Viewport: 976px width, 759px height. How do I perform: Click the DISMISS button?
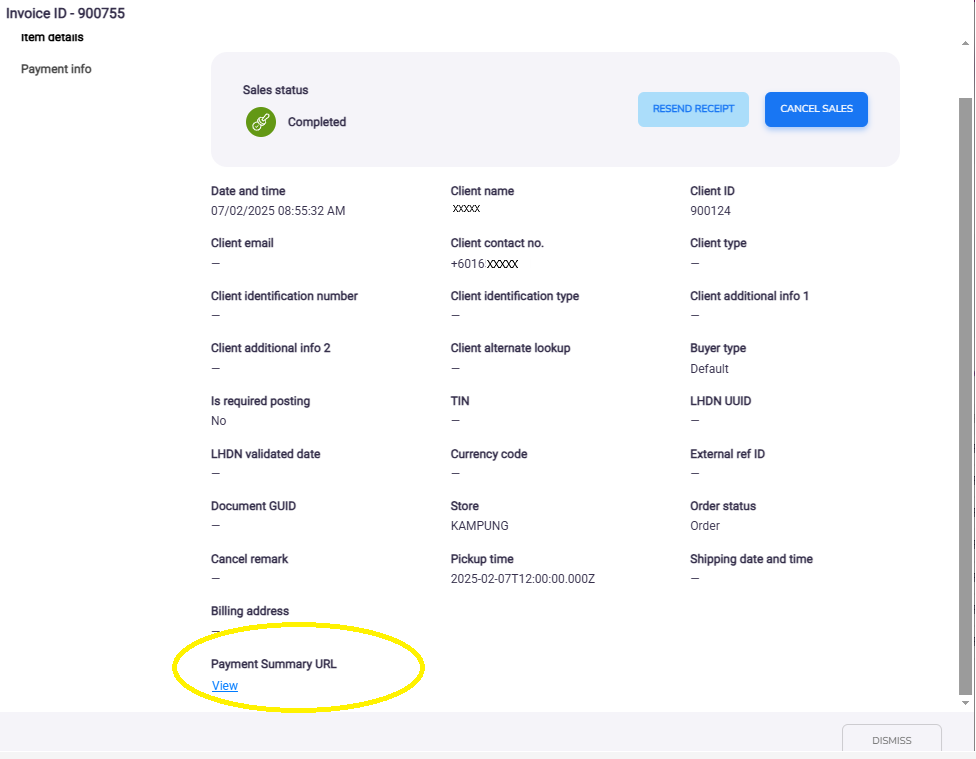(891, 740)
